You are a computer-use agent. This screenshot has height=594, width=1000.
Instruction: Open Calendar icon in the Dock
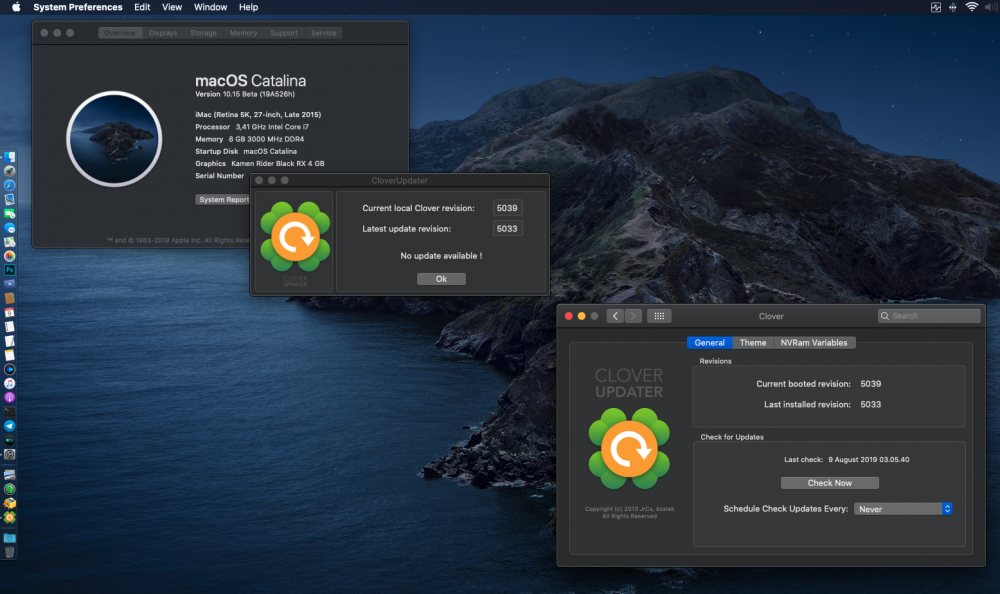coord(10,313)
